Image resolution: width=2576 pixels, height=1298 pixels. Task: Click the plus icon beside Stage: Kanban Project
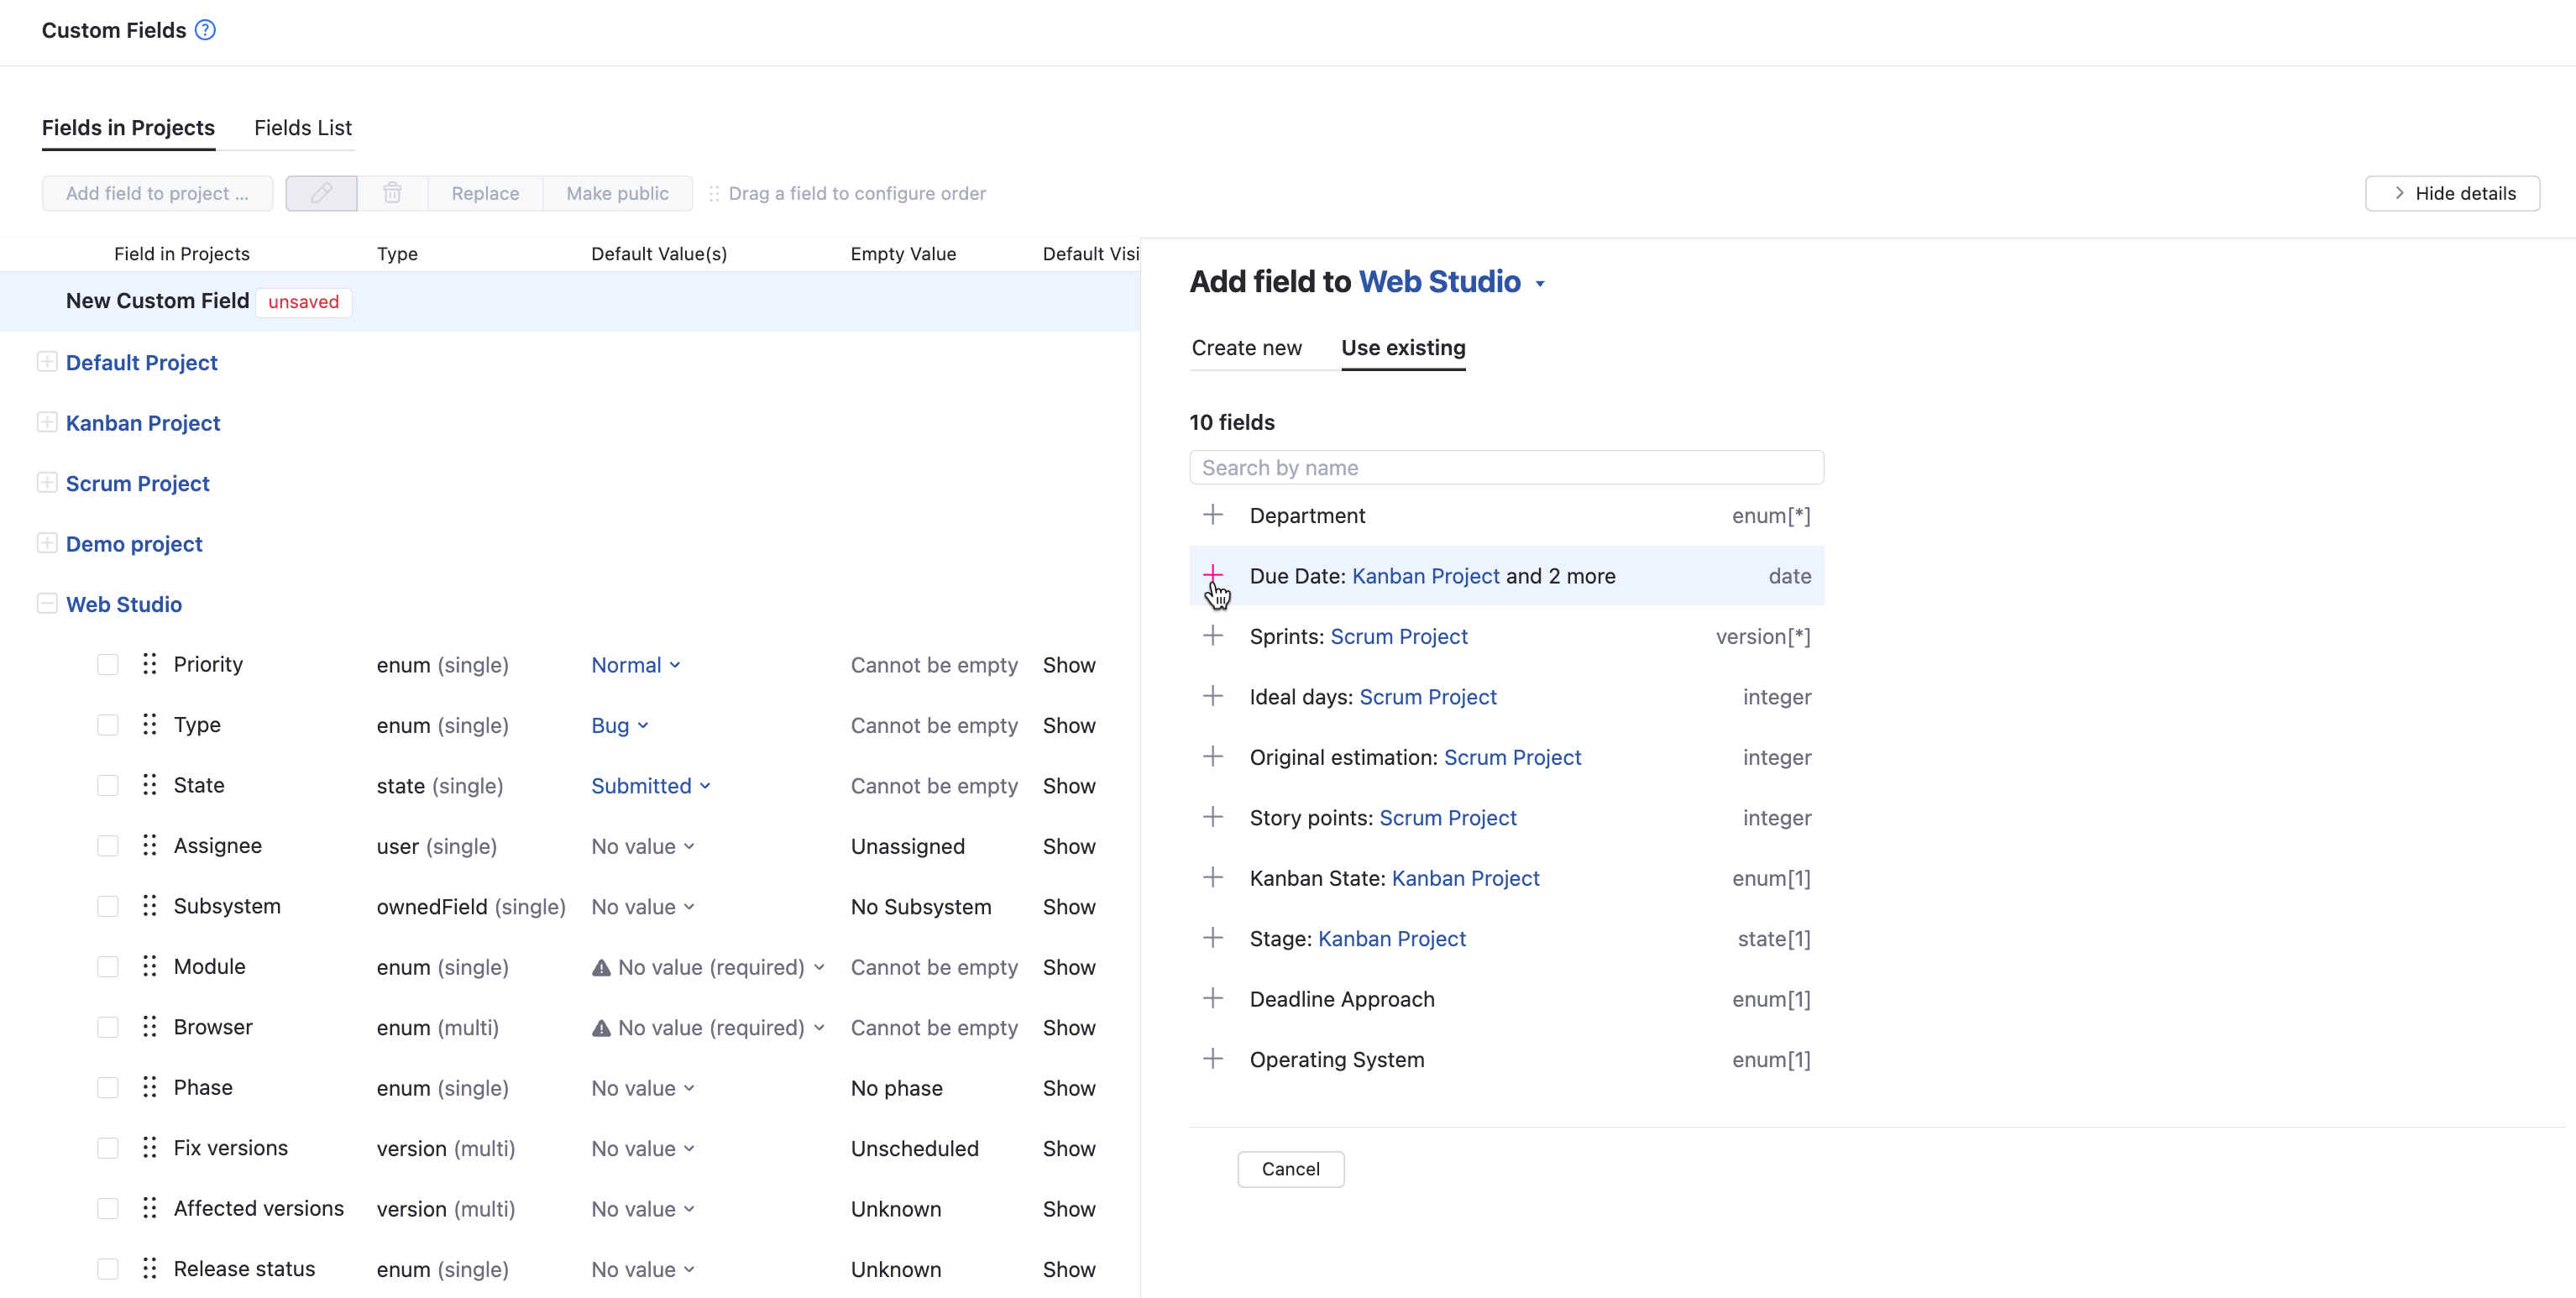(x=1213, y=938)
